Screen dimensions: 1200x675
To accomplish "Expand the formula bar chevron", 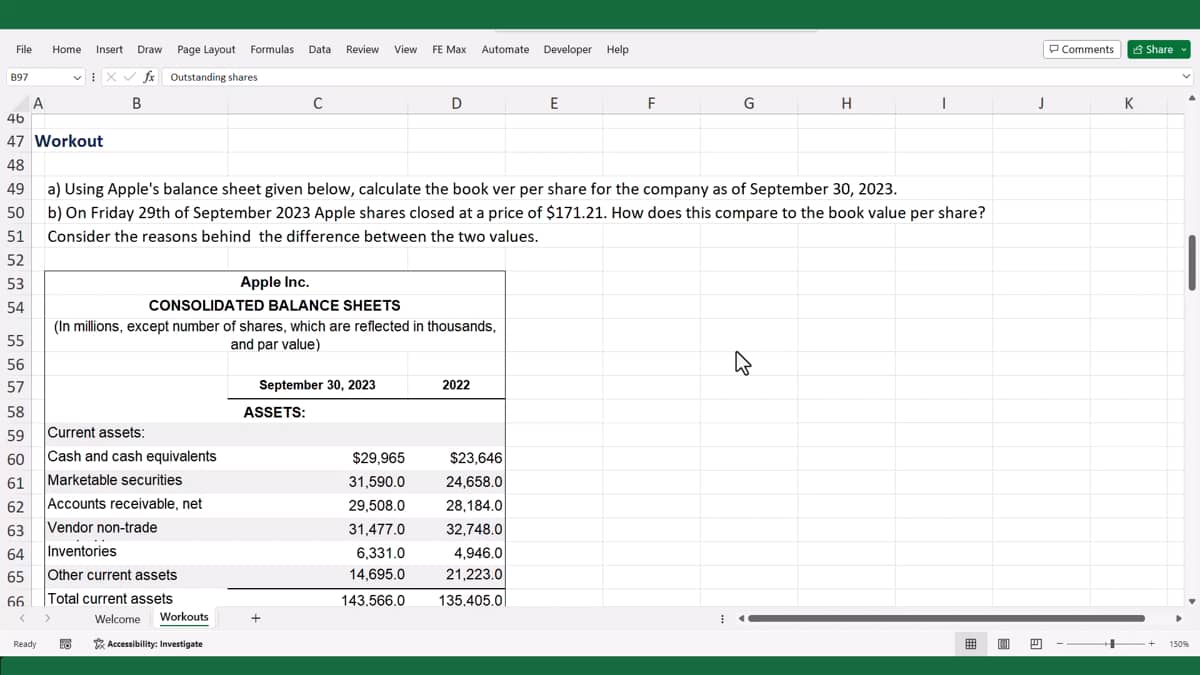I will pos(1186,77).
